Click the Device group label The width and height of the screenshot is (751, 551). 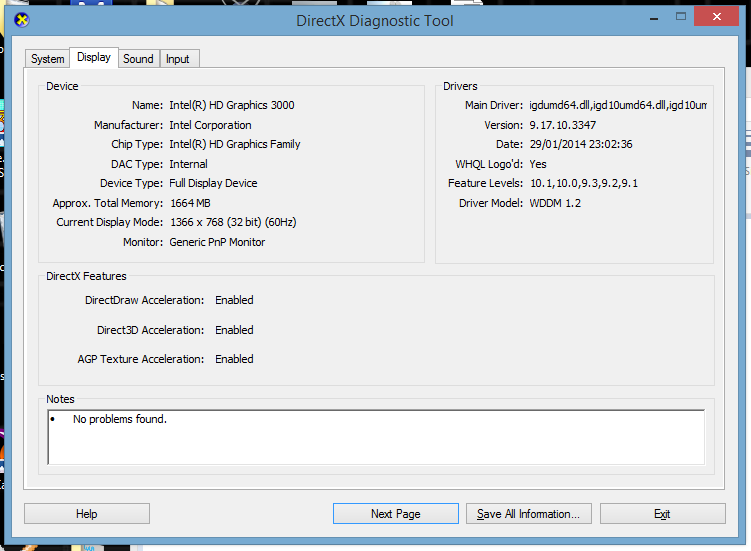point(62,86)
